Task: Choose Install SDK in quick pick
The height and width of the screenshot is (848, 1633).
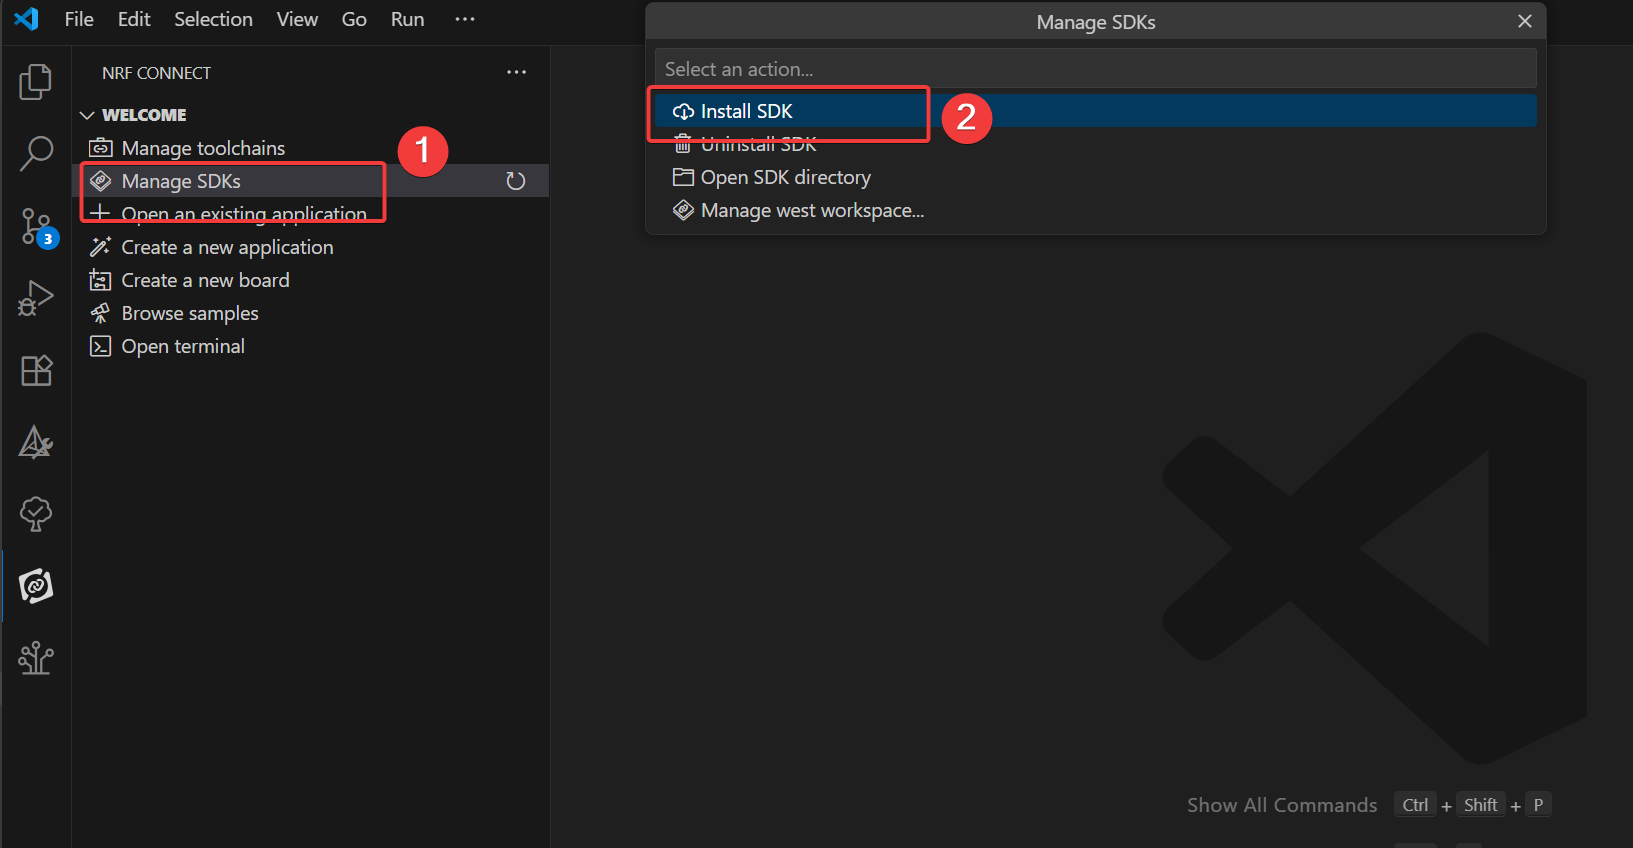Action: [x=1096, y=111]
